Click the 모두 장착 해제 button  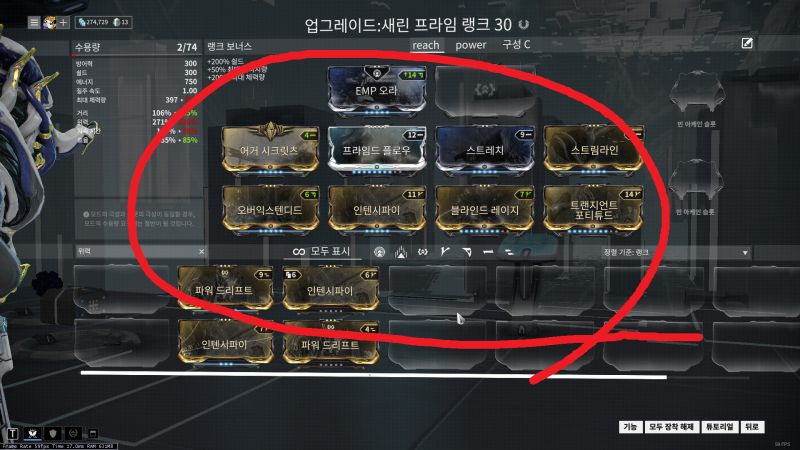[671, 427]
